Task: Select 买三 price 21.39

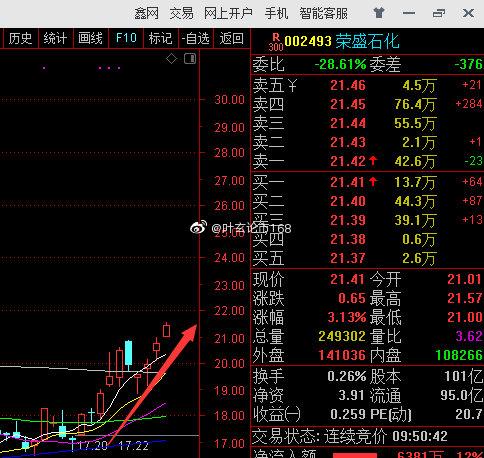Action: coord(348,220)
